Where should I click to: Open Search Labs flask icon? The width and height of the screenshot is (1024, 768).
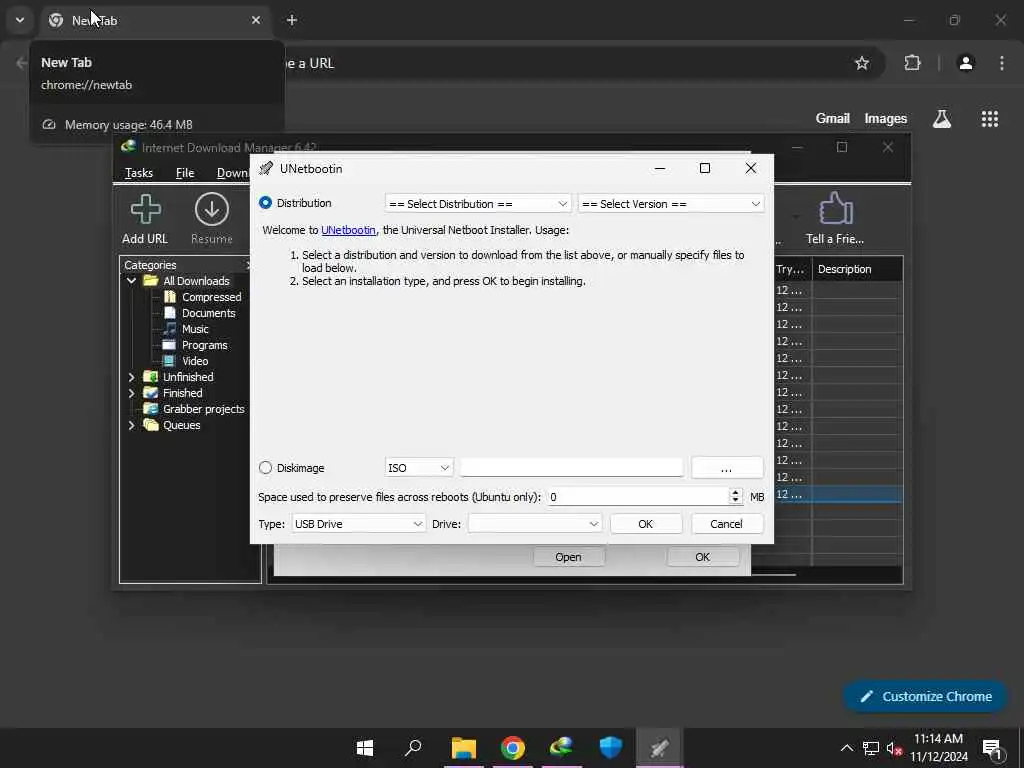[x=942, y=118]
